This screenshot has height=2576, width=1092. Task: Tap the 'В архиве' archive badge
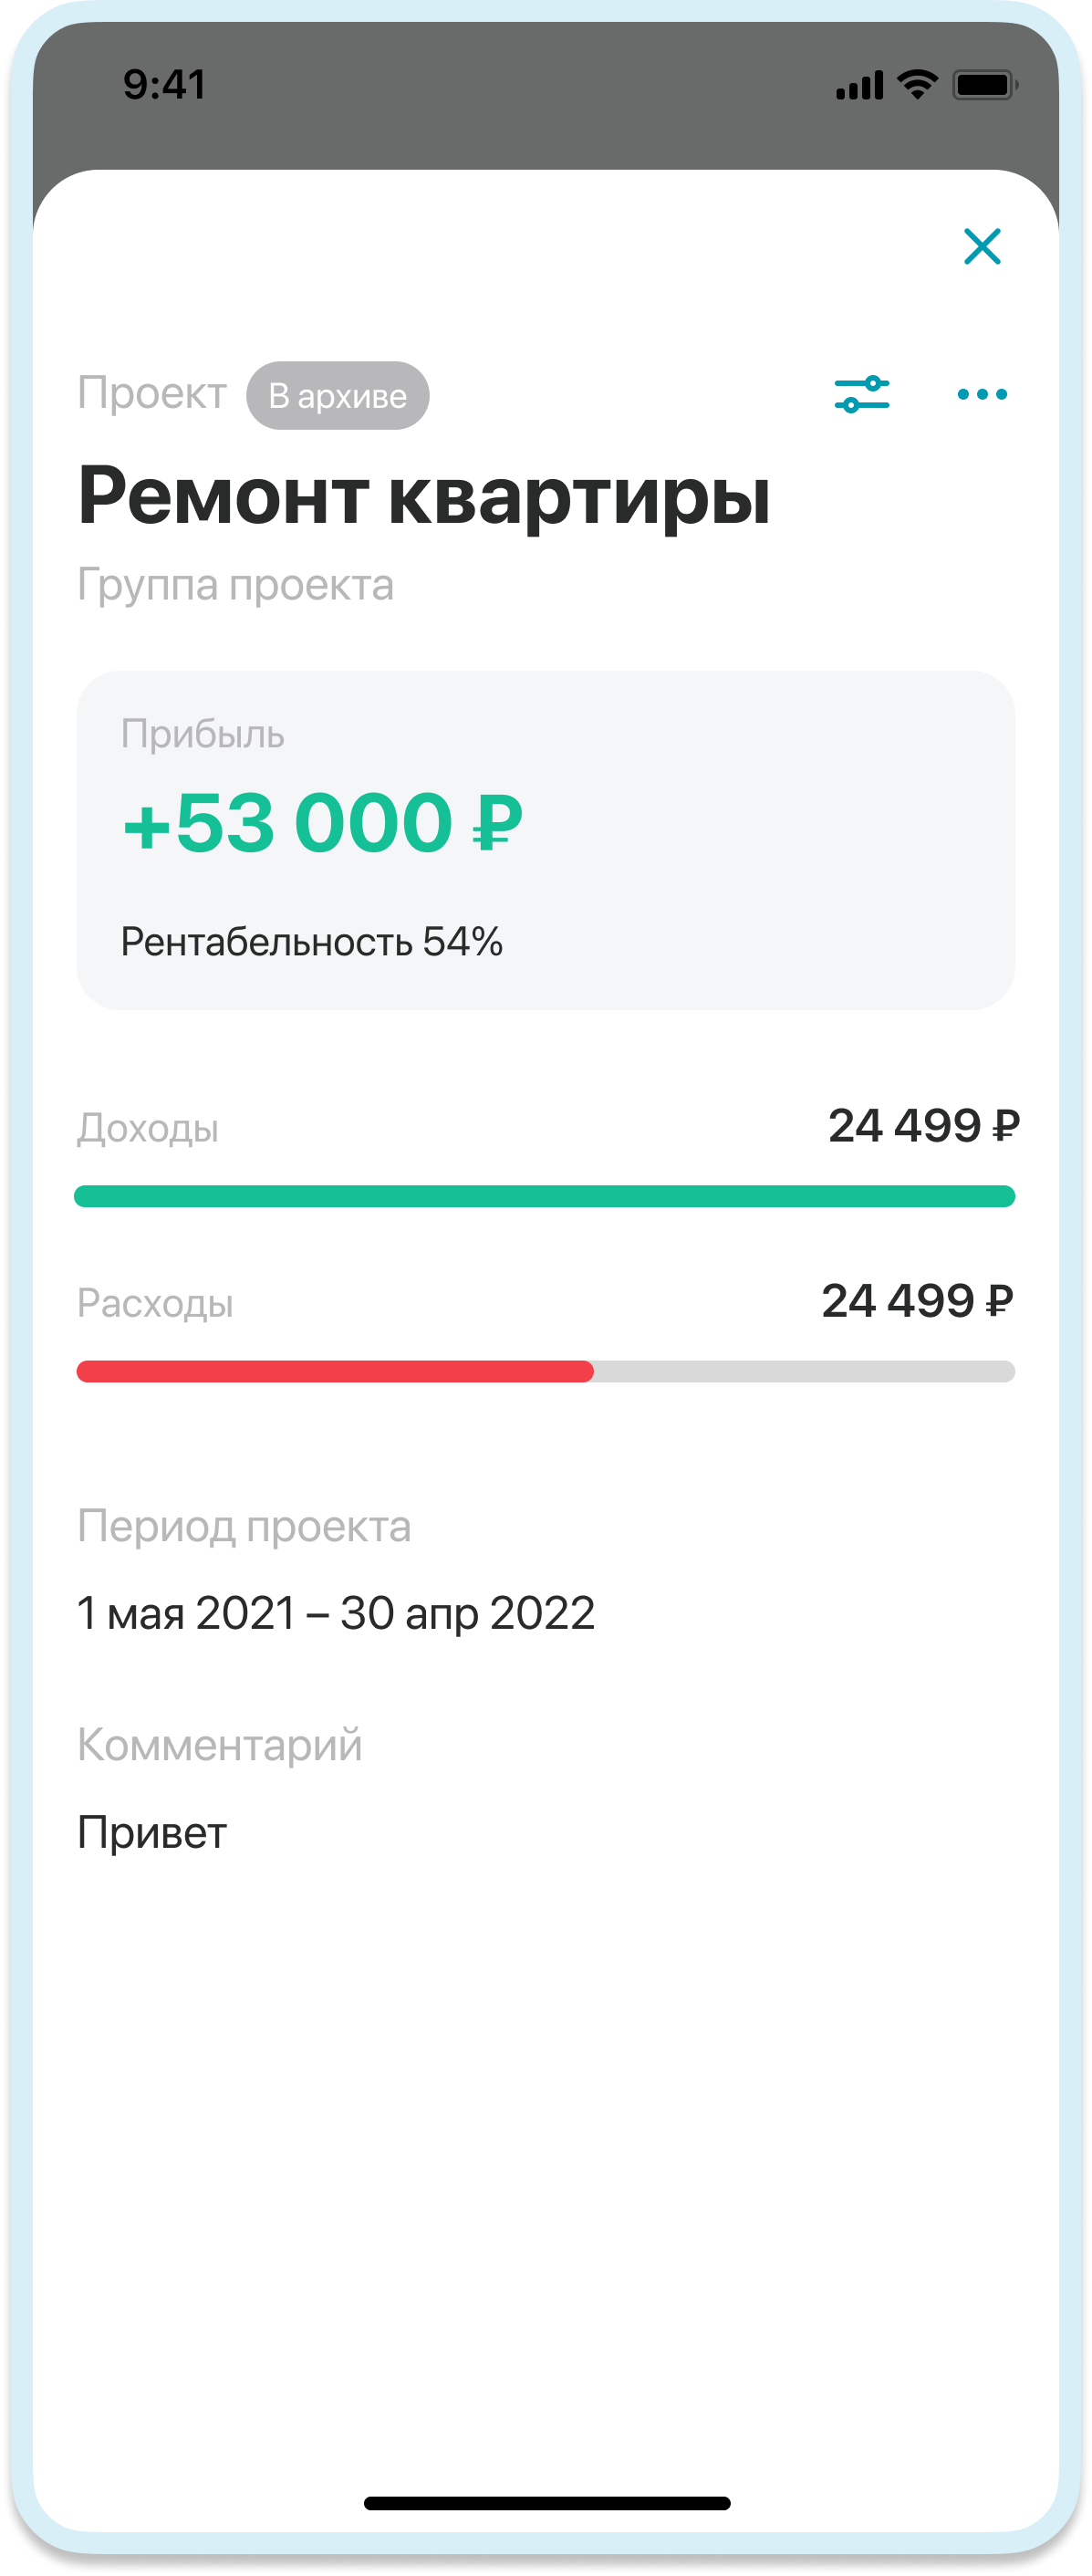pos(338,396)
